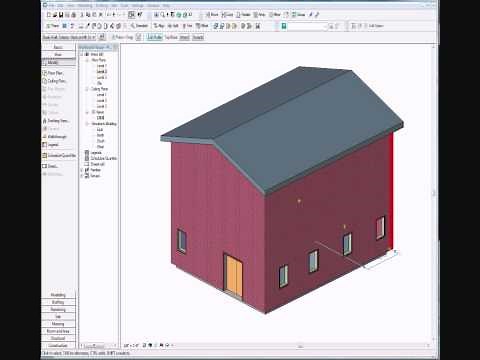Select Site under Floor Plans
Screen dimensions: 480x360
(x=100, y=83)
